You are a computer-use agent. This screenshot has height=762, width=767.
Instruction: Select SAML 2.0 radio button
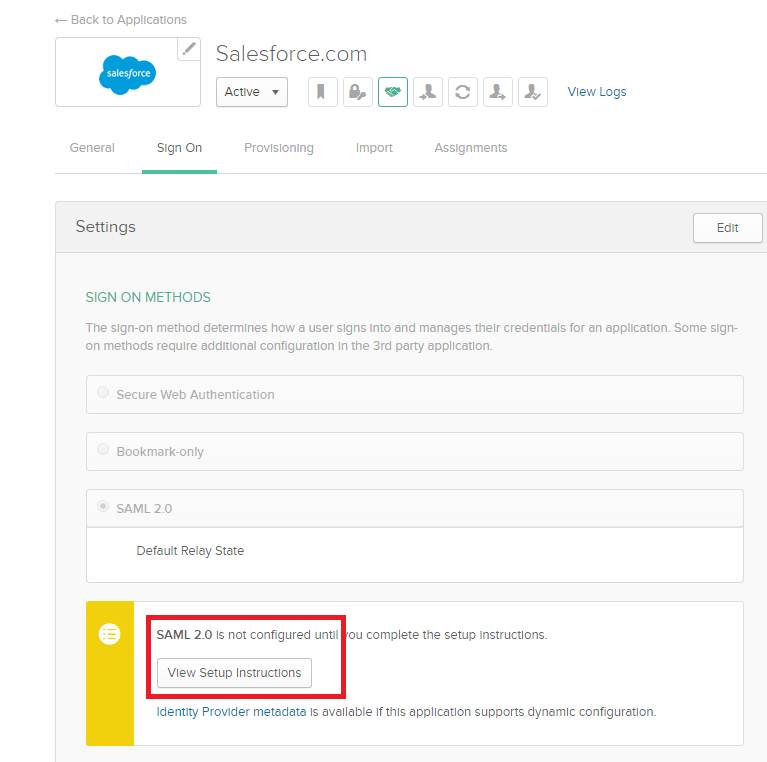pyautogui.click(x=103, y=506)
